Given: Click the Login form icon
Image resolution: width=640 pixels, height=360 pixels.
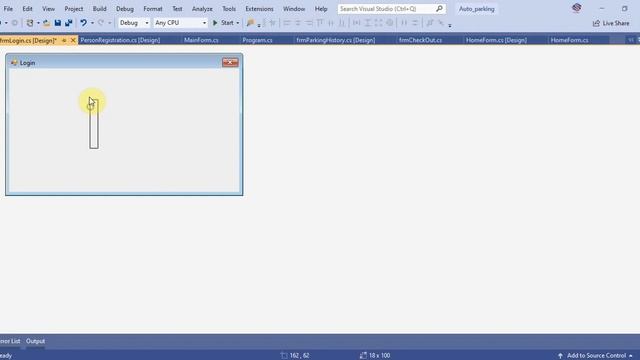Looking at the screenshot, I should 14,62.
